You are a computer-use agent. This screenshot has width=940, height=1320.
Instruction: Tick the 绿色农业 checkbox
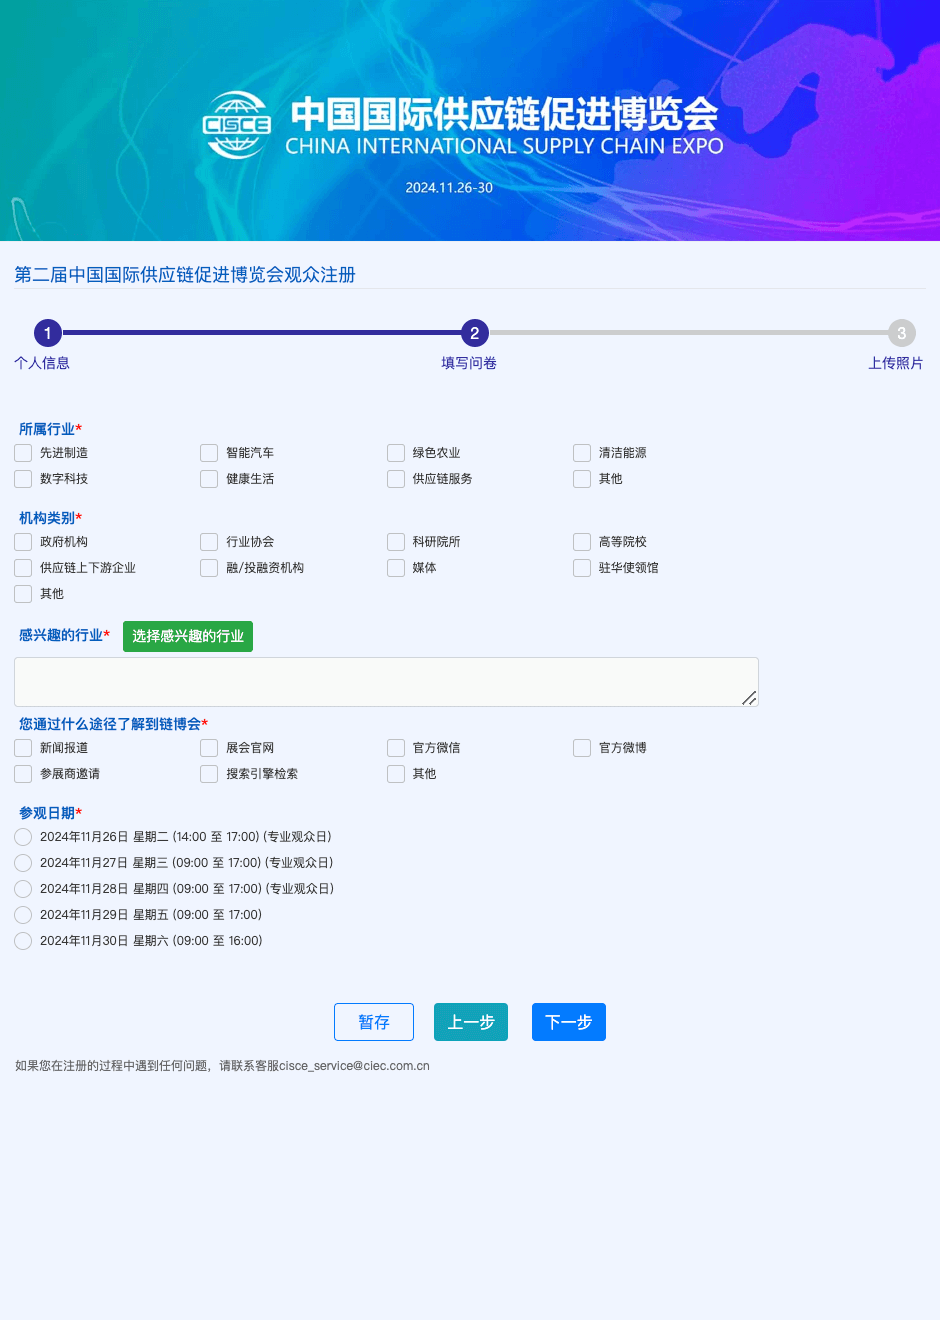[396, 453]
